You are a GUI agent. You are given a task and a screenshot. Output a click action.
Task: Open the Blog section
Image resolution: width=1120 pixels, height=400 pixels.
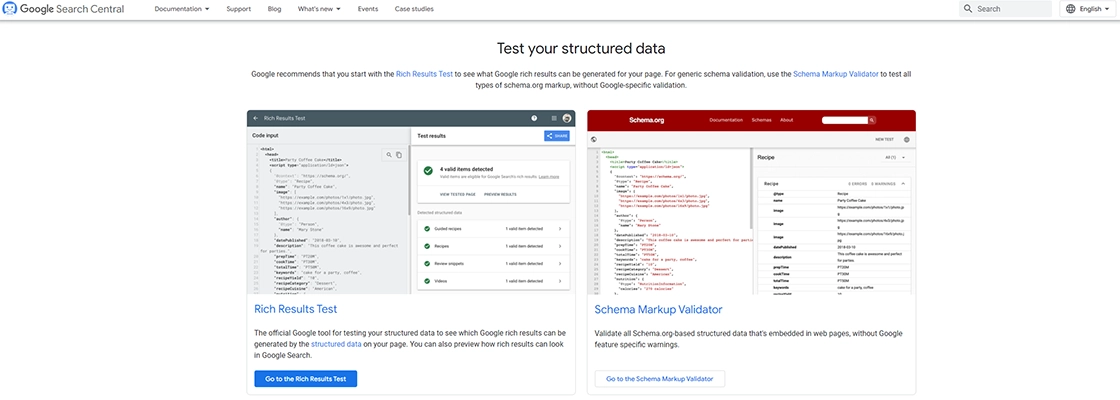pos(274,9)
